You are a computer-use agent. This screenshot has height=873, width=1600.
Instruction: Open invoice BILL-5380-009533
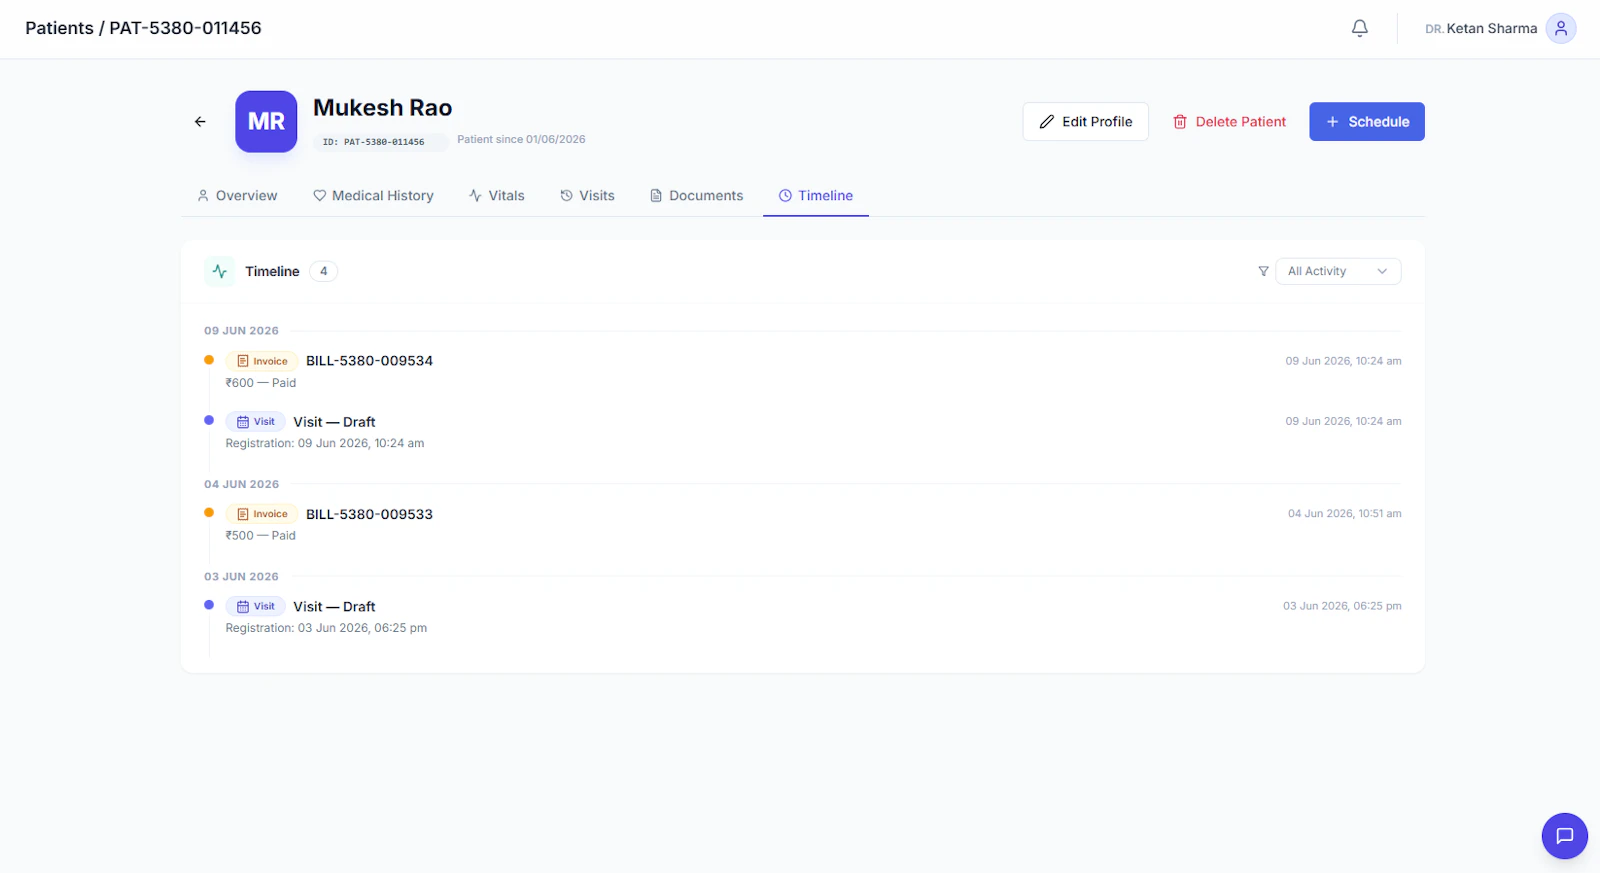click(x=369, y=514)
